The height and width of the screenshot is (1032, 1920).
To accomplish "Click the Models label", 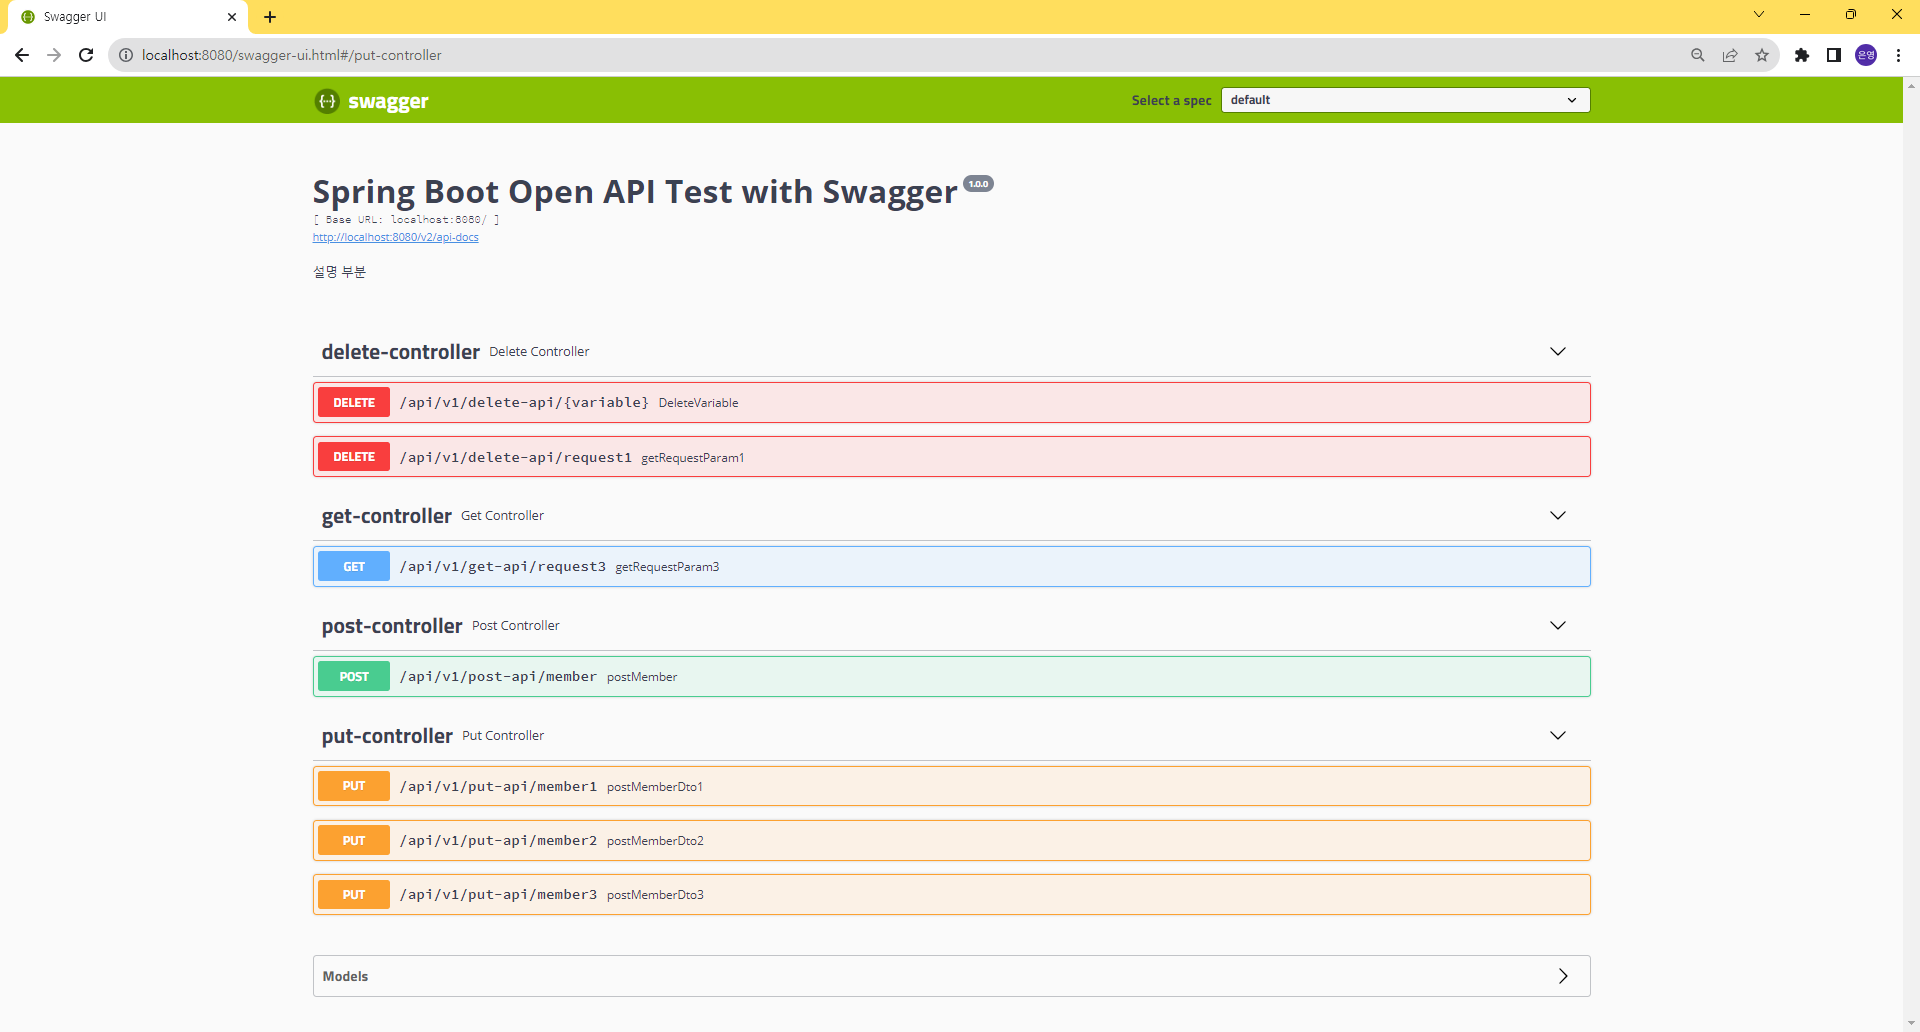I will coord(345,976).
